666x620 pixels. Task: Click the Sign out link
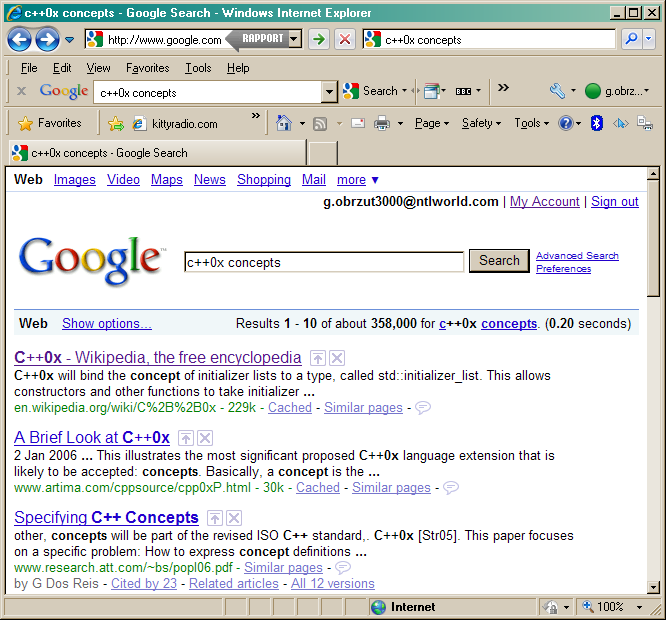click(615, 201)
